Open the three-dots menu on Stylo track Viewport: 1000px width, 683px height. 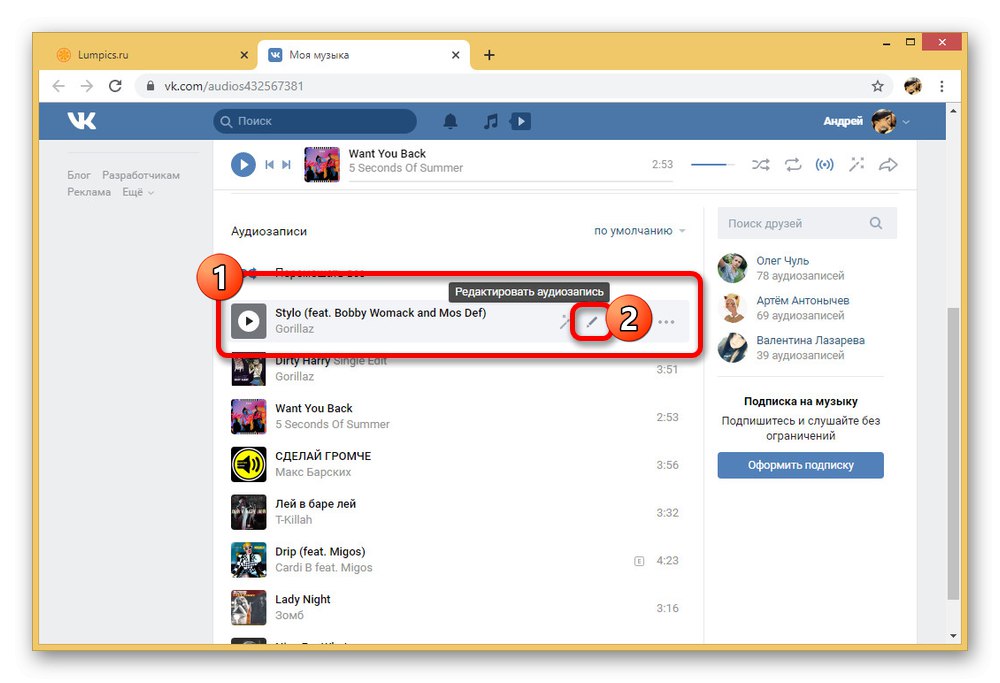click(666, 322)
